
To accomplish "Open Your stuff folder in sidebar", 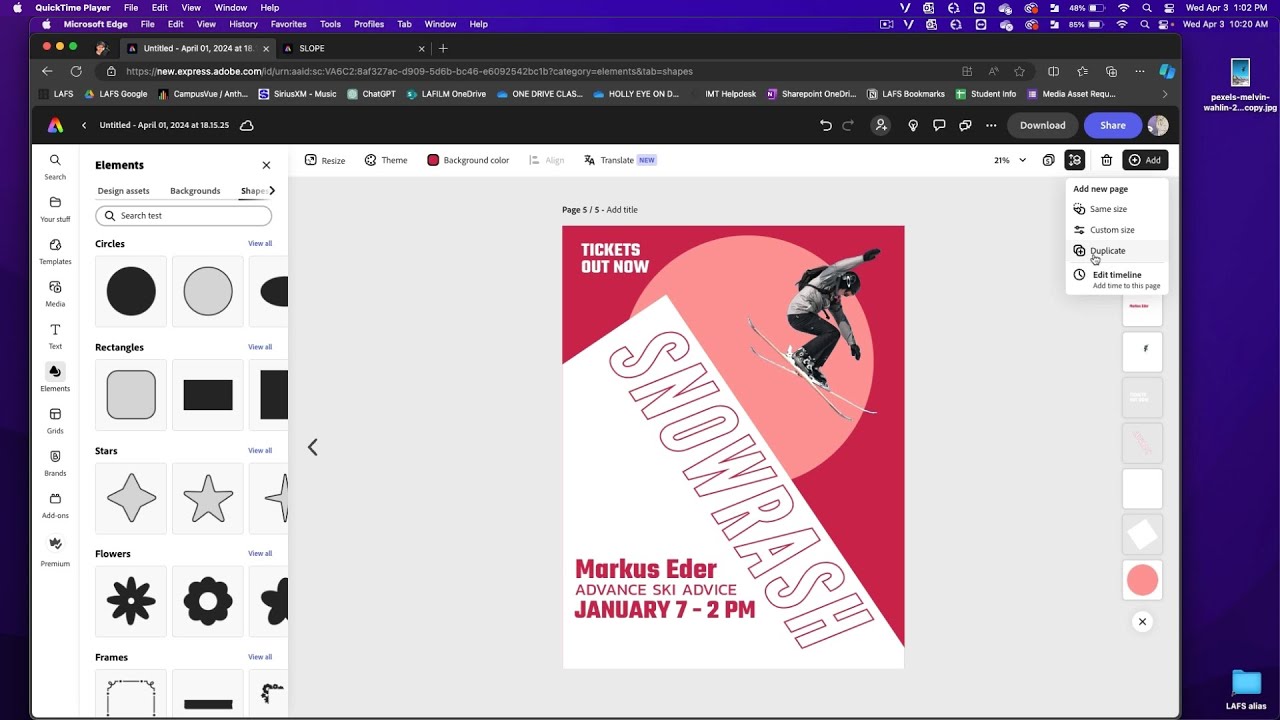I will pyautogui.click(x=55, y=209).
